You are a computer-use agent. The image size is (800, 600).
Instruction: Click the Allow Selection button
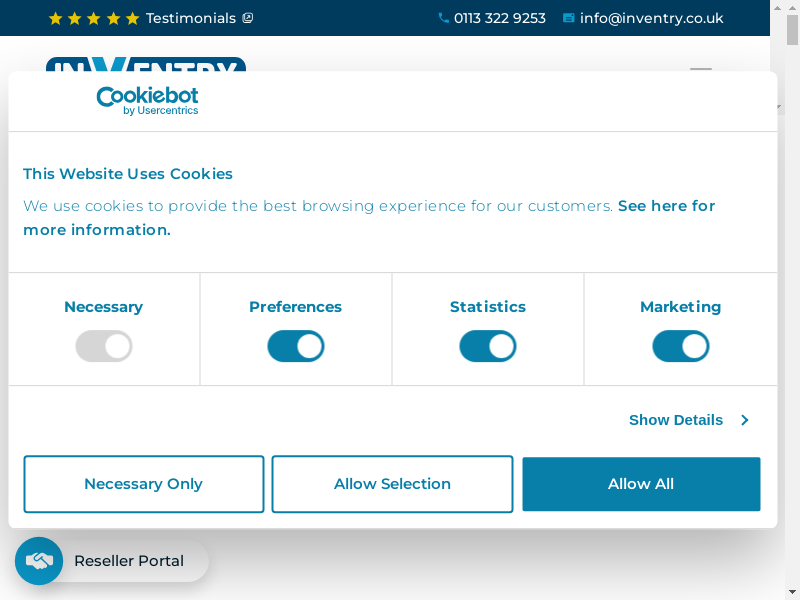point(392,484)
